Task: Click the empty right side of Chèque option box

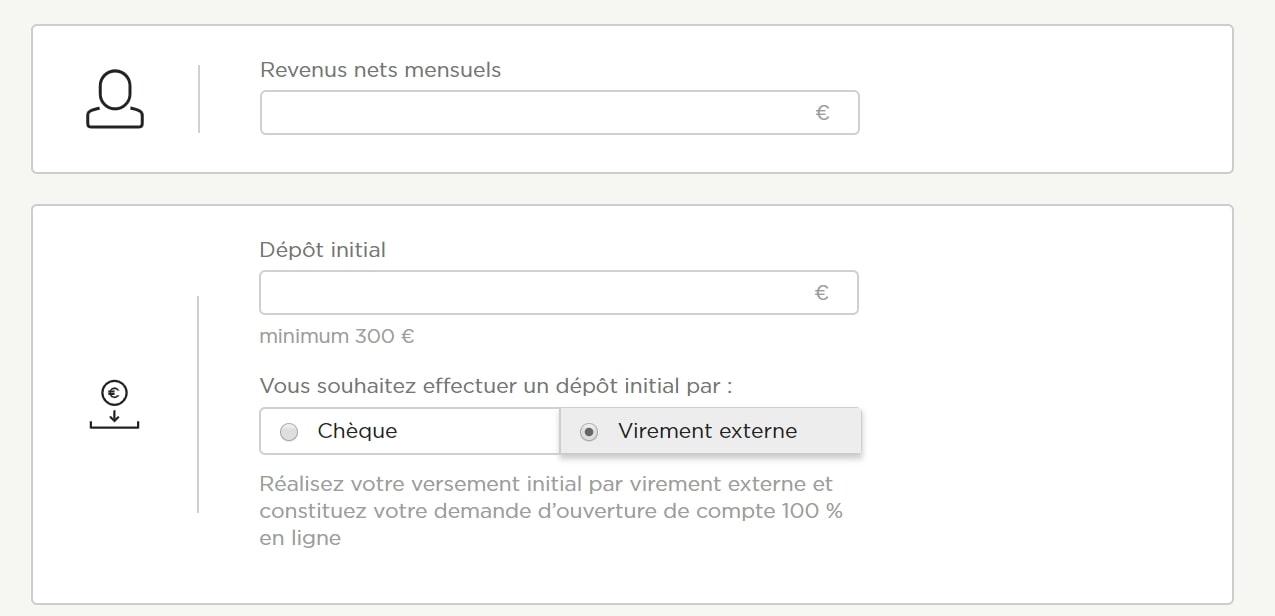Action: [x=480, y=431]
